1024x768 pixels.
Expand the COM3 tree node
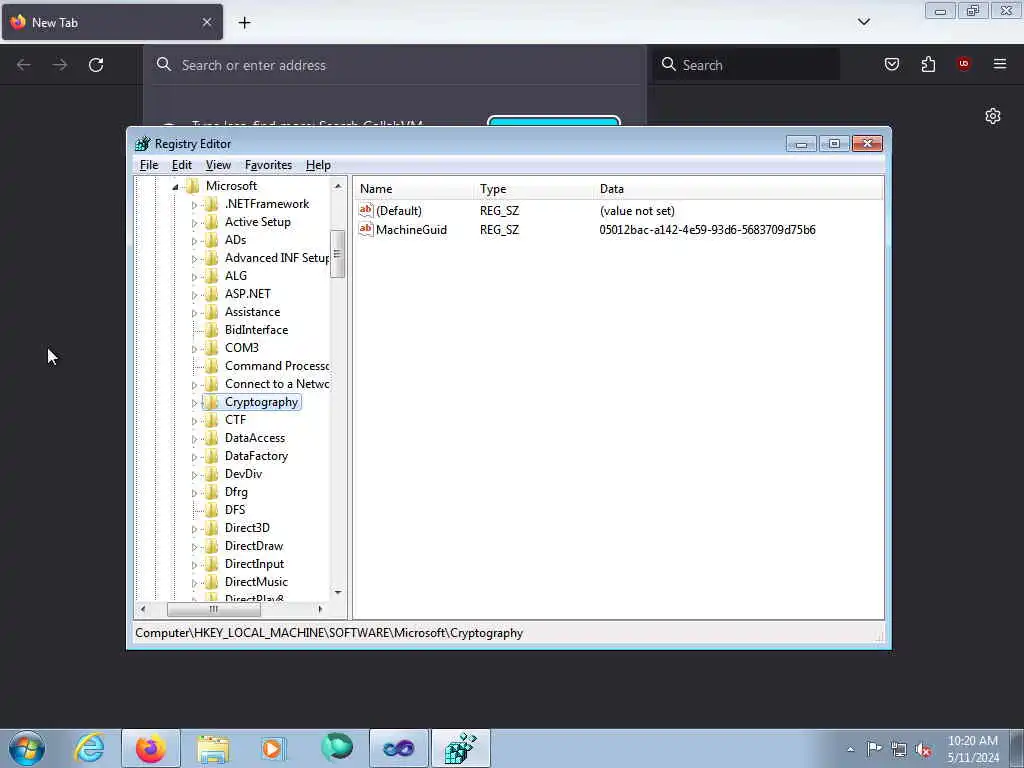click(x=194, y=349)
